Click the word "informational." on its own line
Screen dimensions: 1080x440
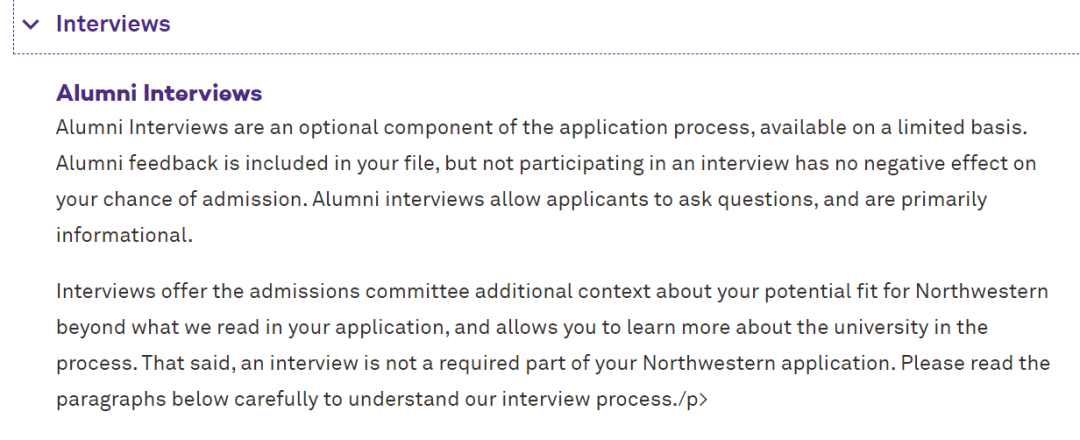tap(124, 235)
